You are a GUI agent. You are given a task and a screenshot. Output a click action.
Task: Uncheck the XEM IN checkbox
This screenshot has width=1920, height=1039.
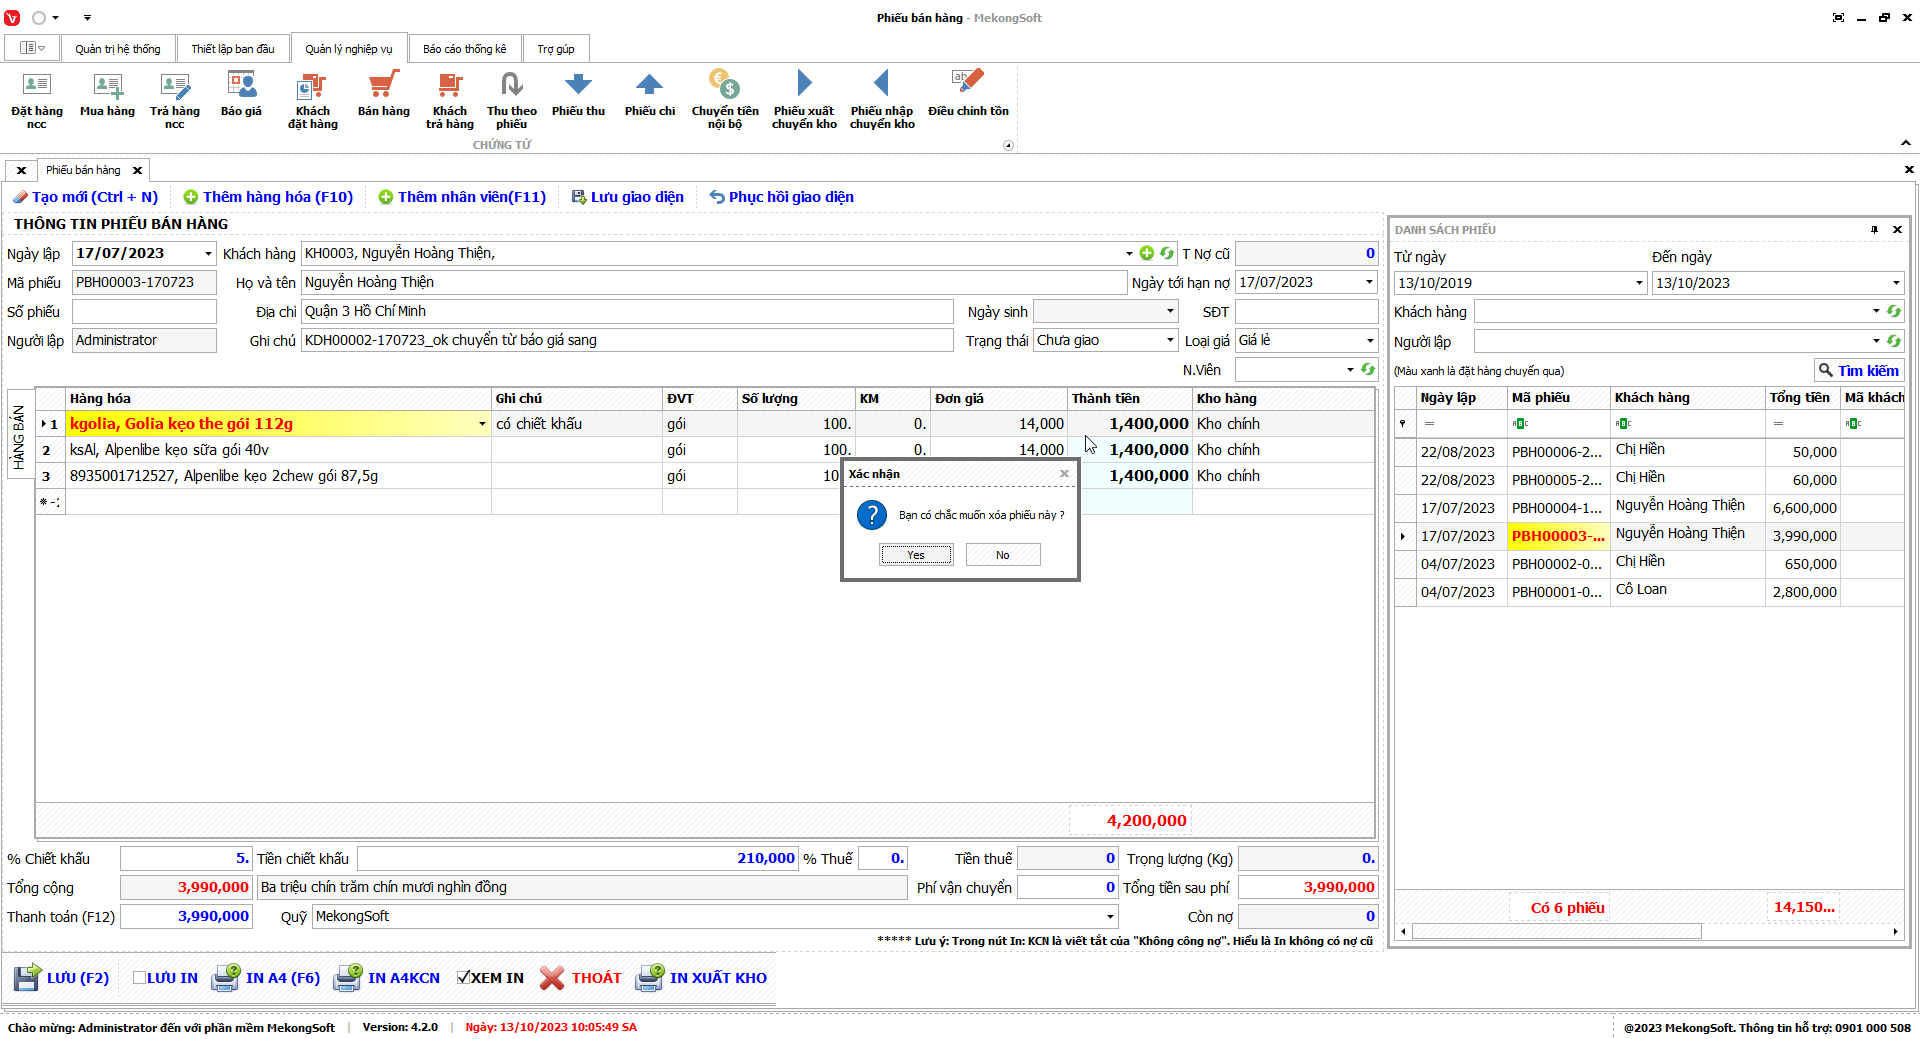point(464,978)
